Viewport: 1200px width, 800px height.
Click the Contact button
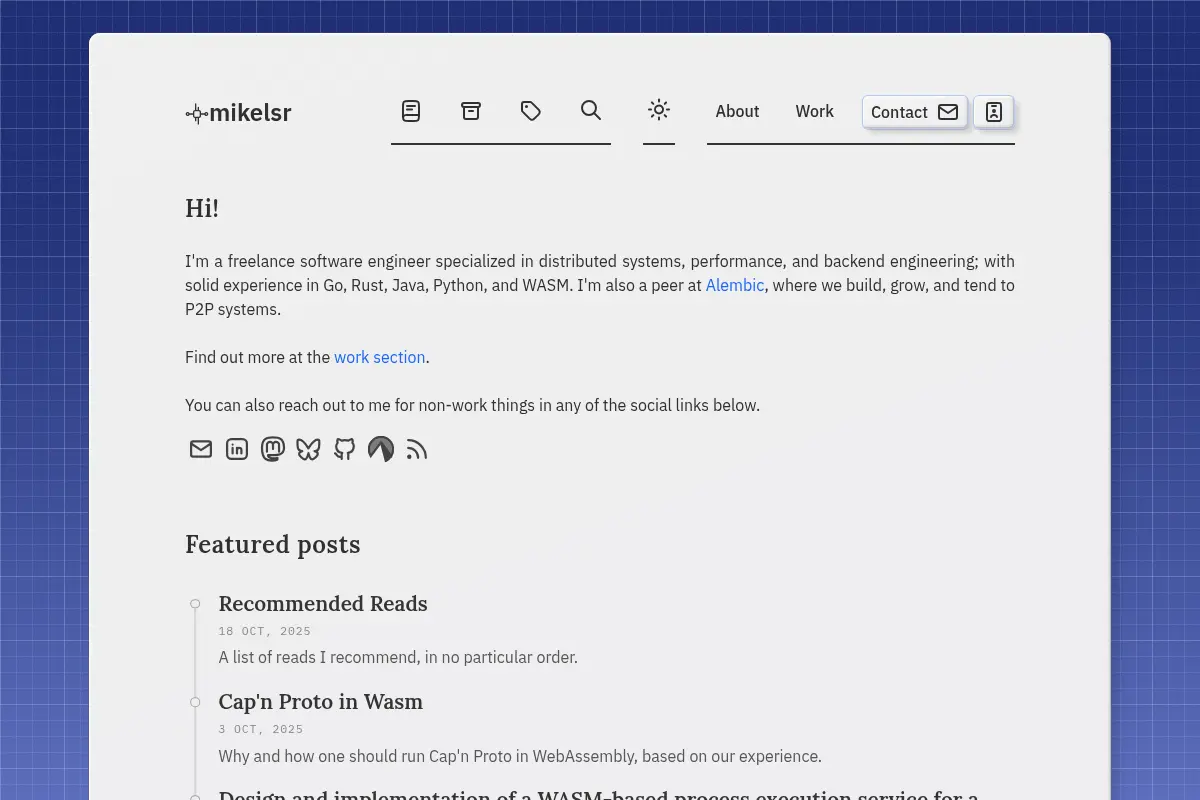[x=914, y=112]
